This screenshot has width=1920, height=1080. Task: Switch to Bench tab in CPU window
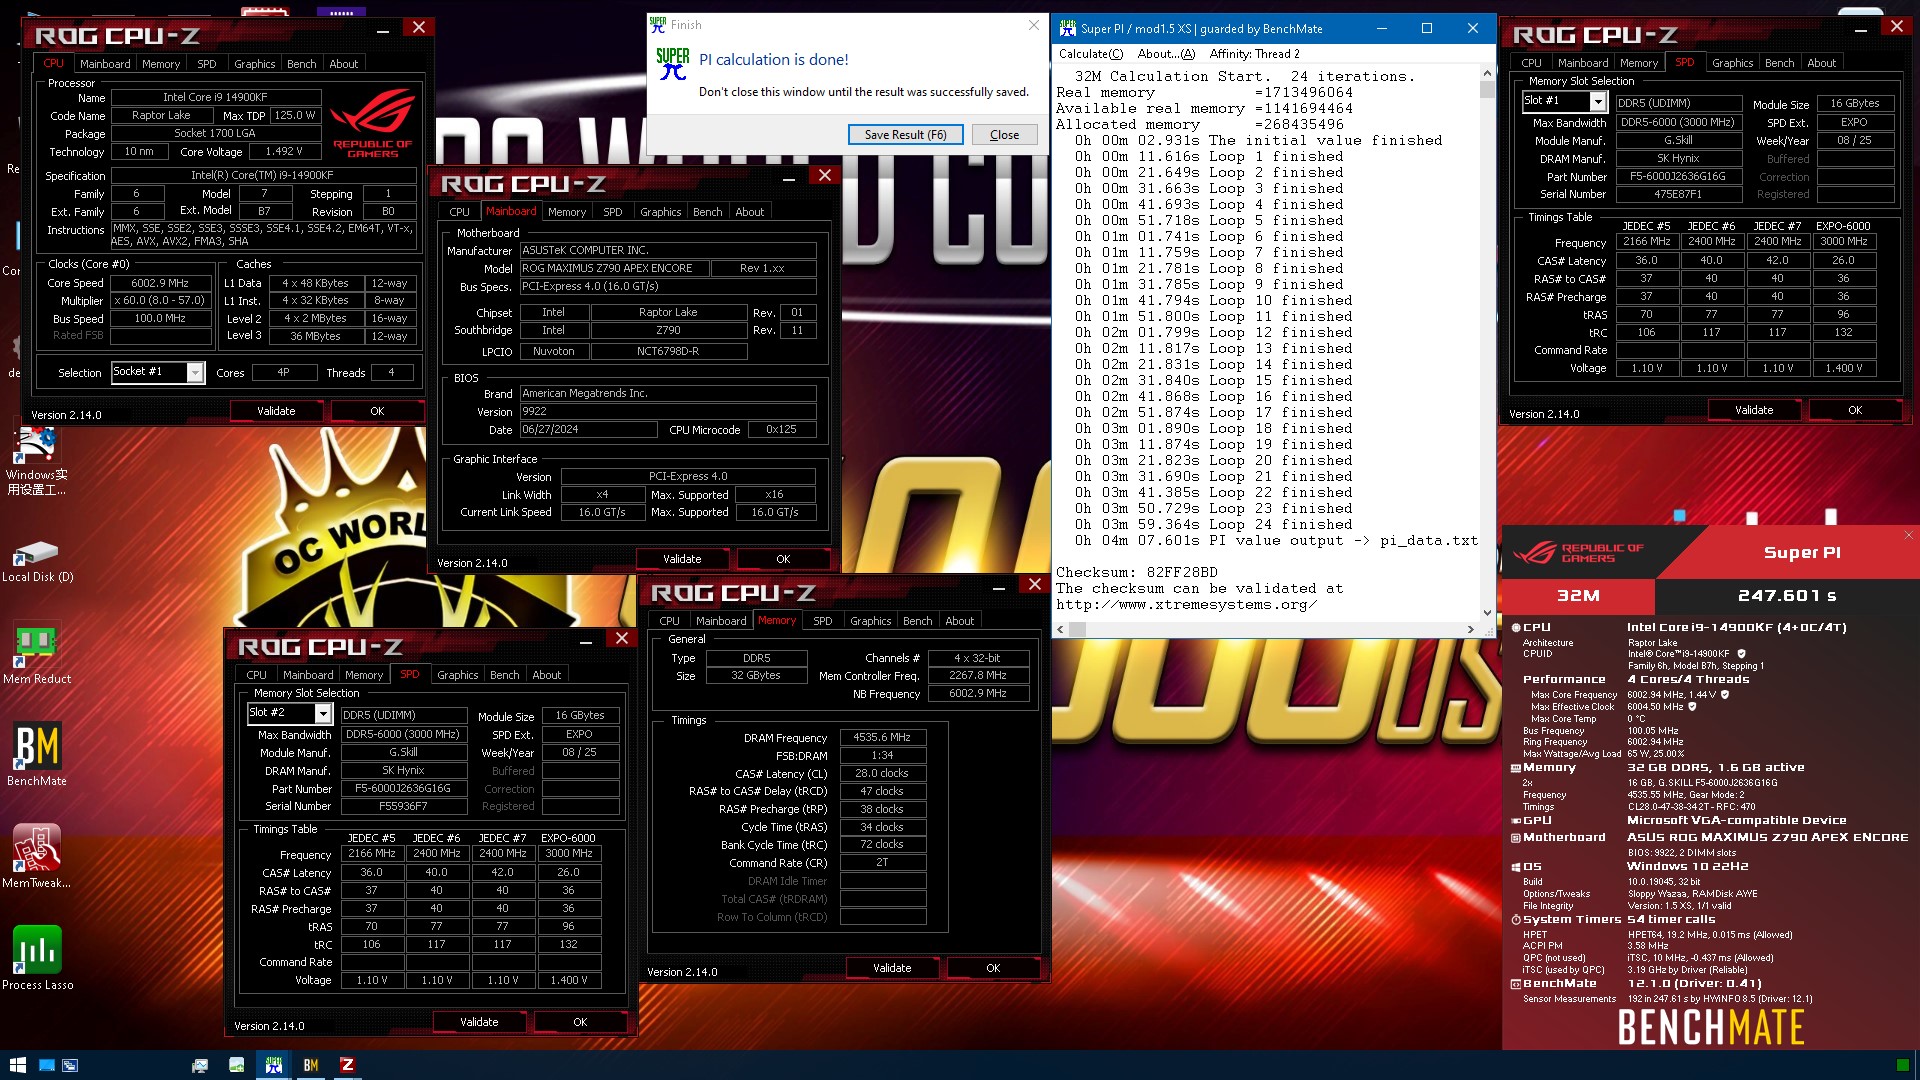pos(301,64)
